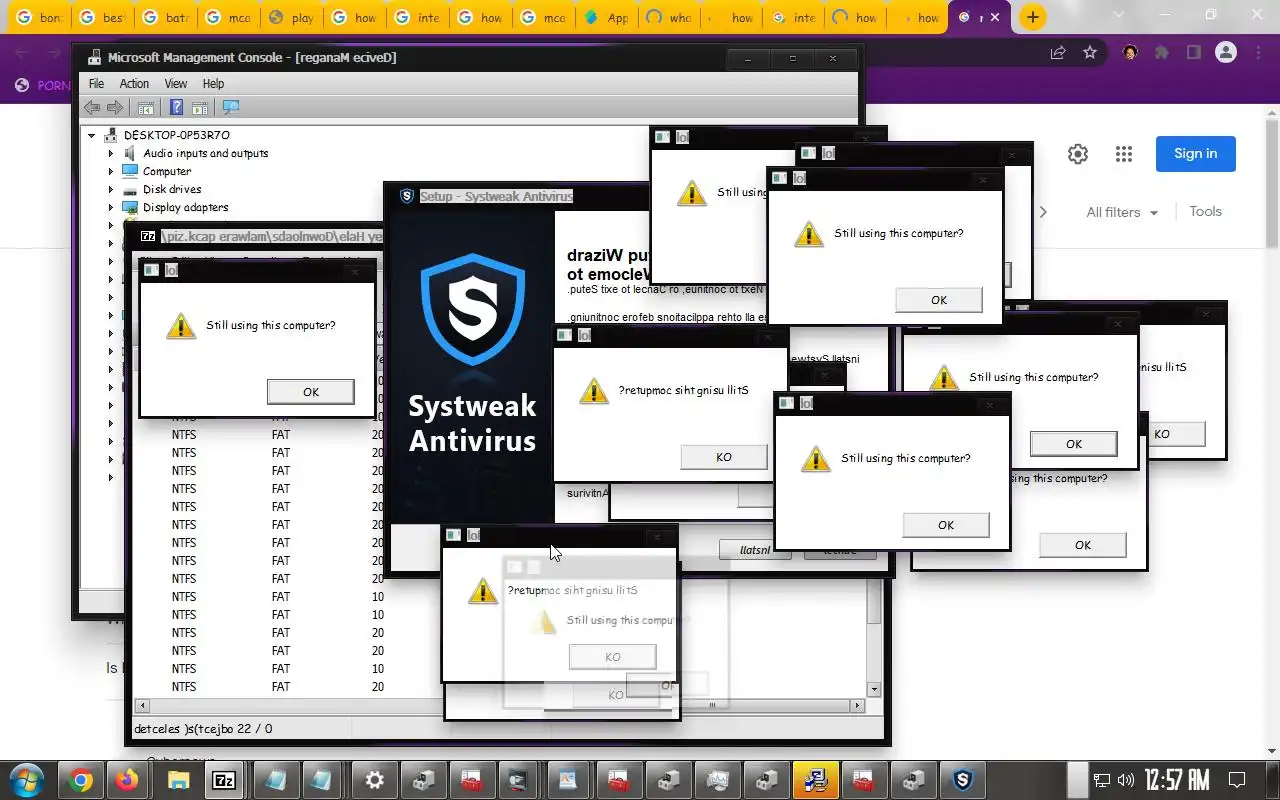Select the DESKTOP-0P53R7O computer name

click(x=177, y=135)
